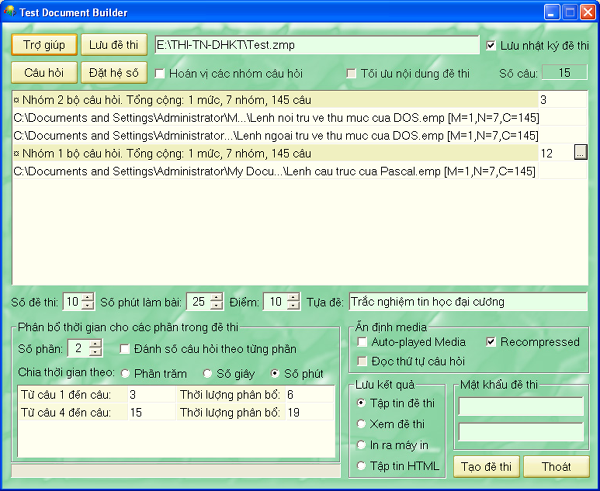
Task: Click the first Mật khẩu đề thi field
Action: [x=521, y=406]
